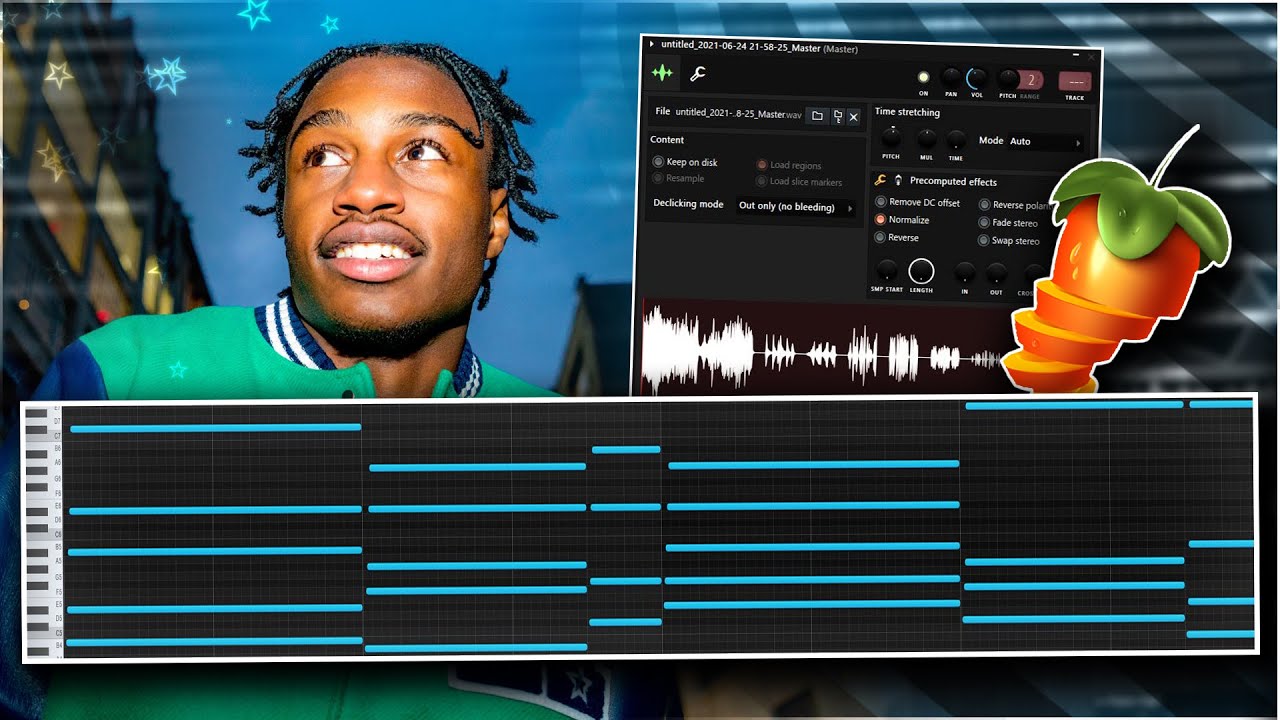Click the OUT fade knob
Viewport: 1280px width, 720px height.
(996, 273)
